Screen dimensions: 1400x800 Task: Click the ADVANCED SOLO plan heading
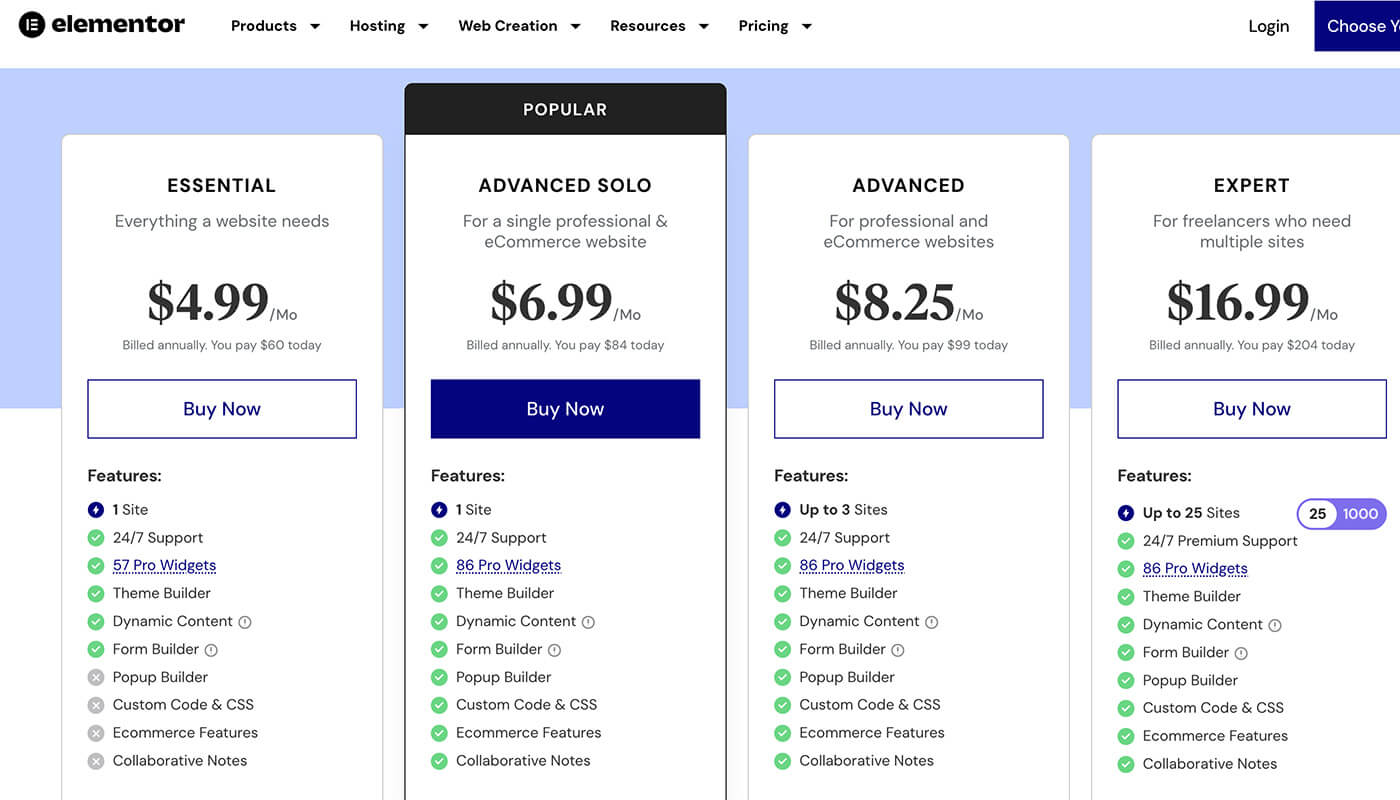[x=565, y=186]
